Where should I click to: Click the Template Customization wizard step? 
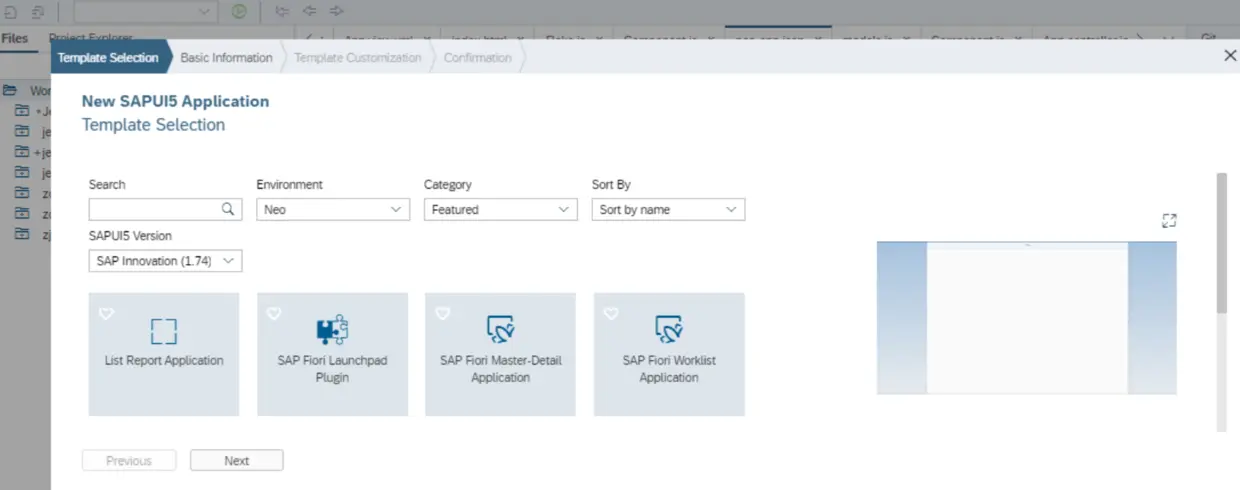(x=358, y=57)
